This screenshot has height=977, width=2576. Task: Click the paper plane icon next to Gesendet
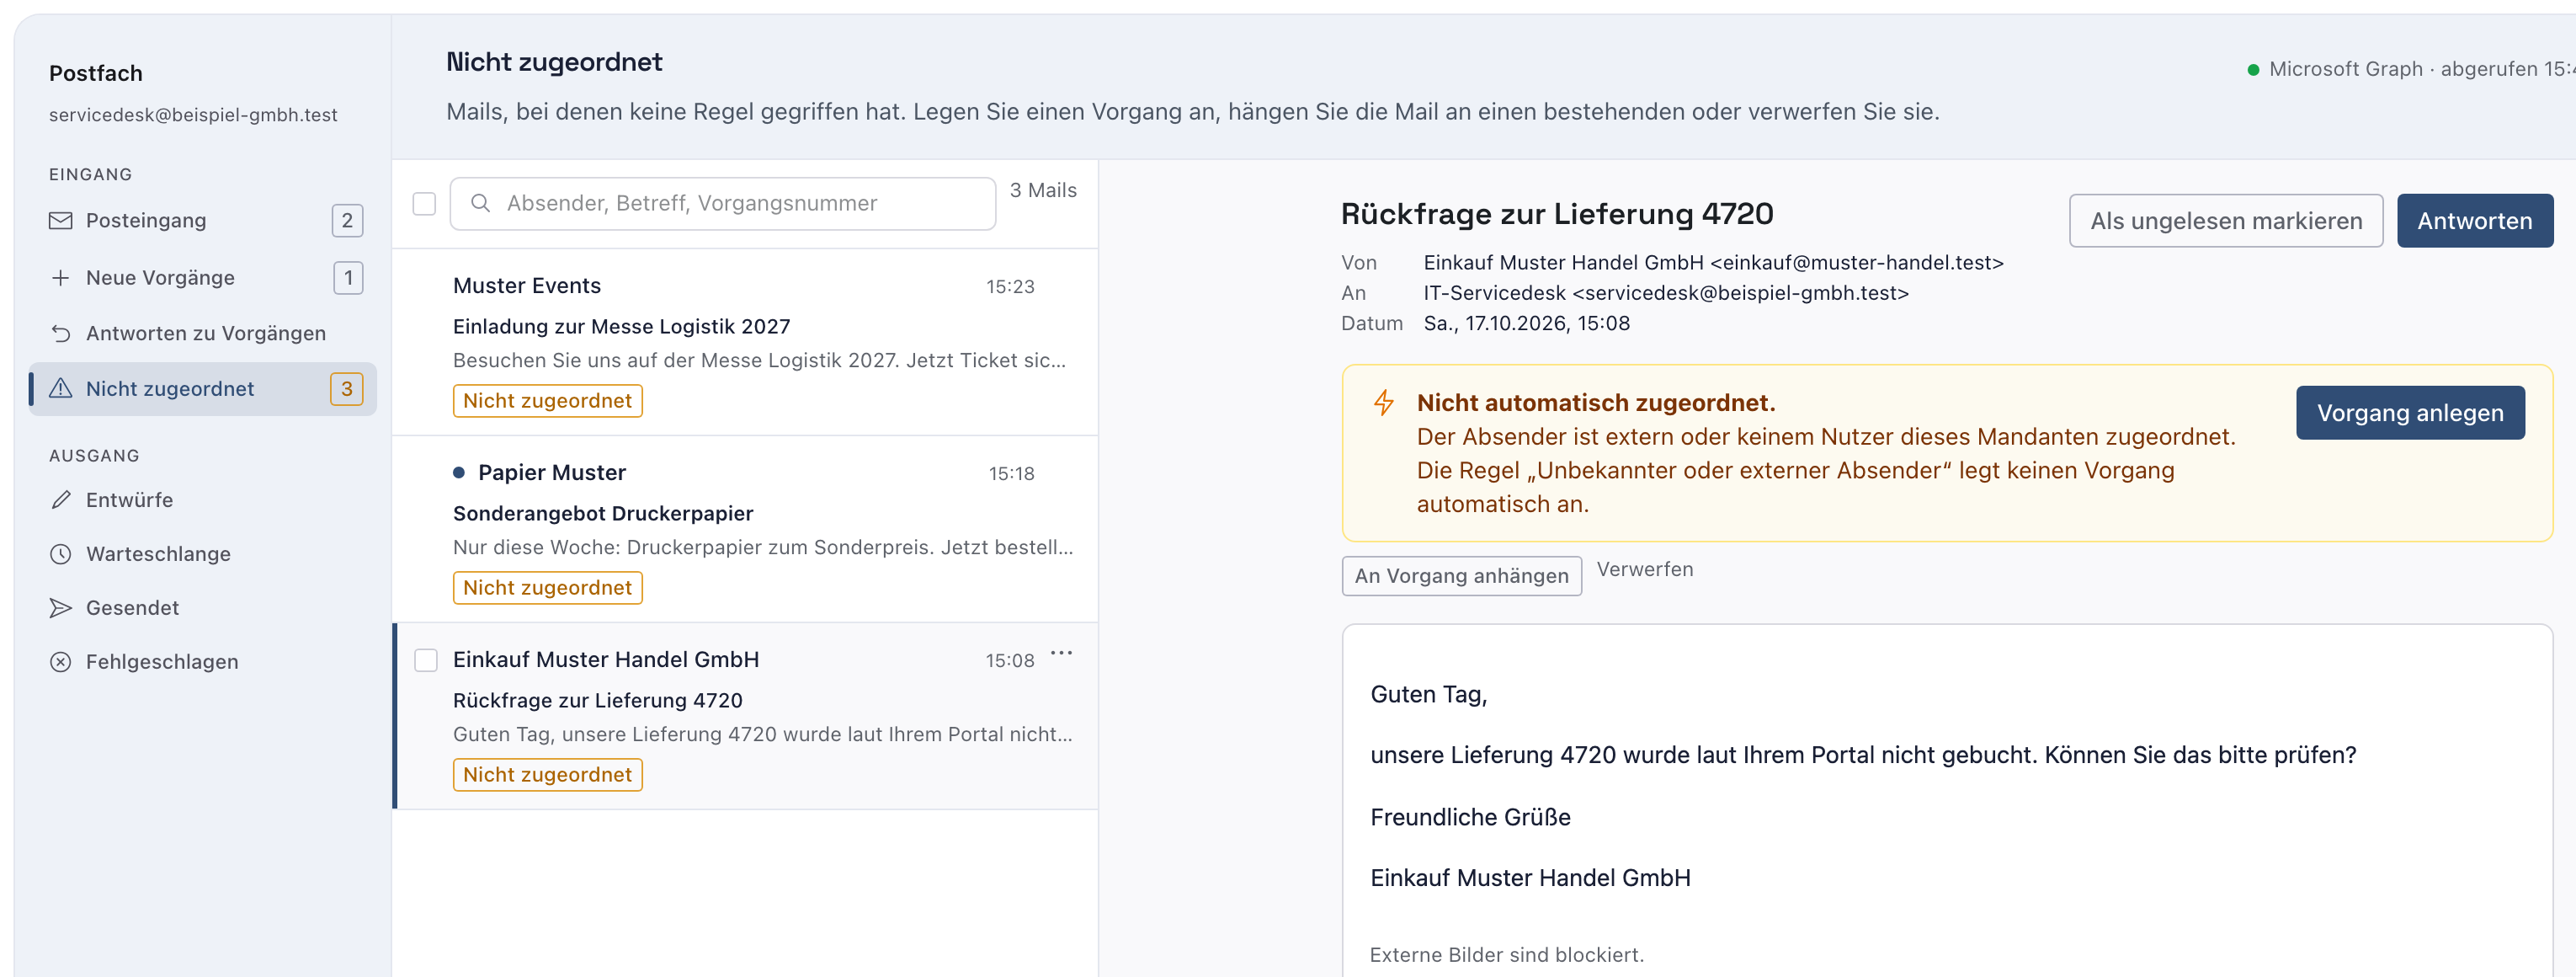[x=61, y=607]
